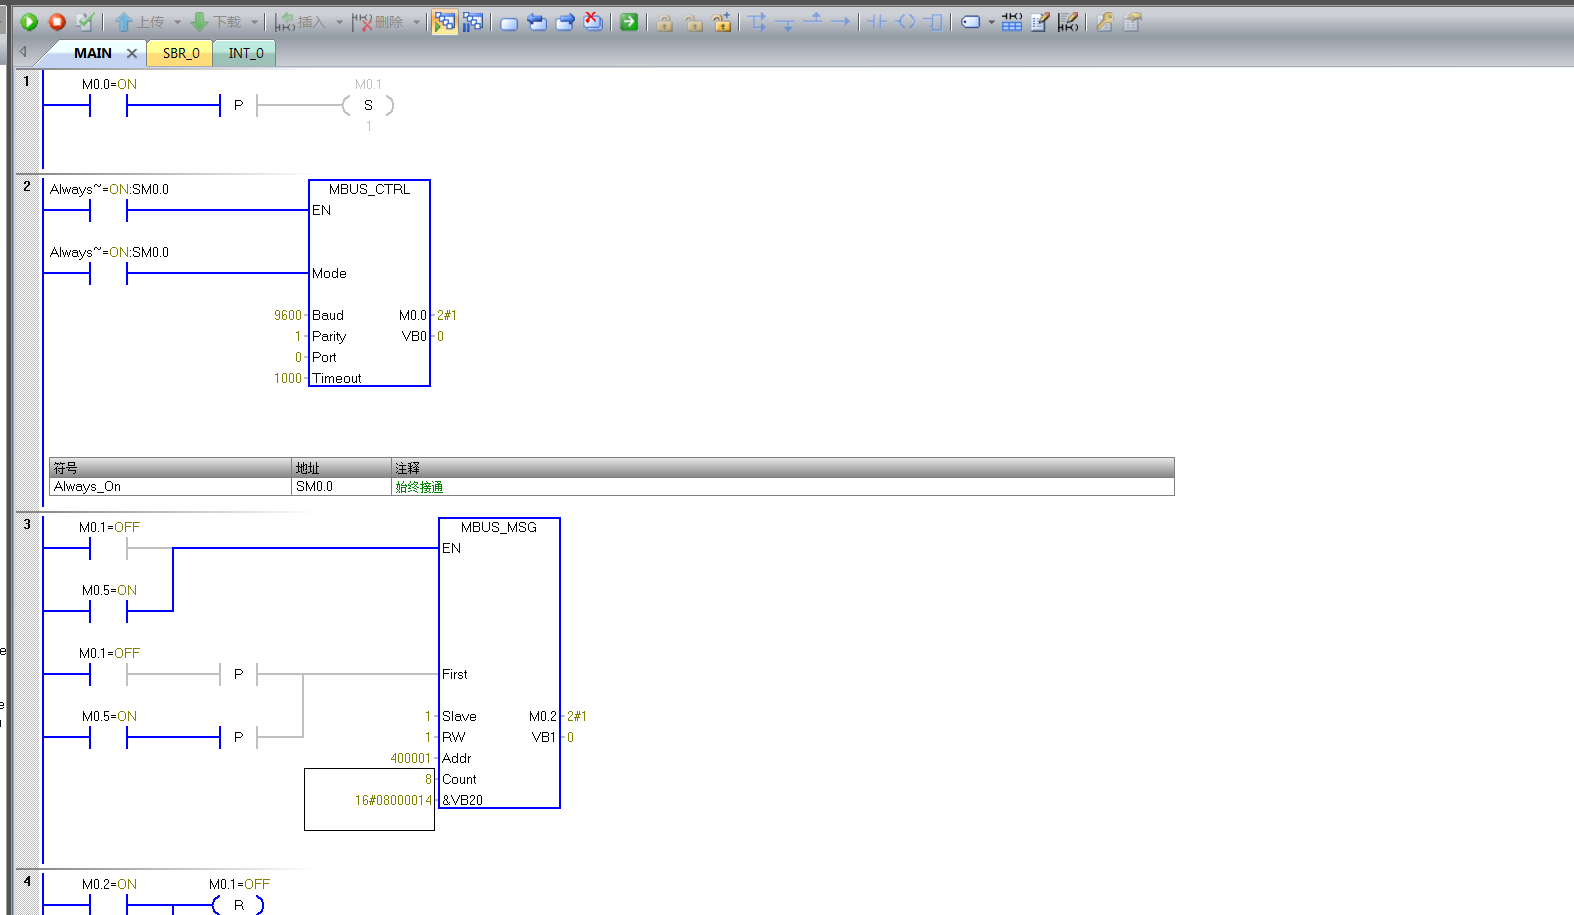Screen dimensions: 1574x915
Task: Click the 上传 upload button
Action: coord(140,21)
